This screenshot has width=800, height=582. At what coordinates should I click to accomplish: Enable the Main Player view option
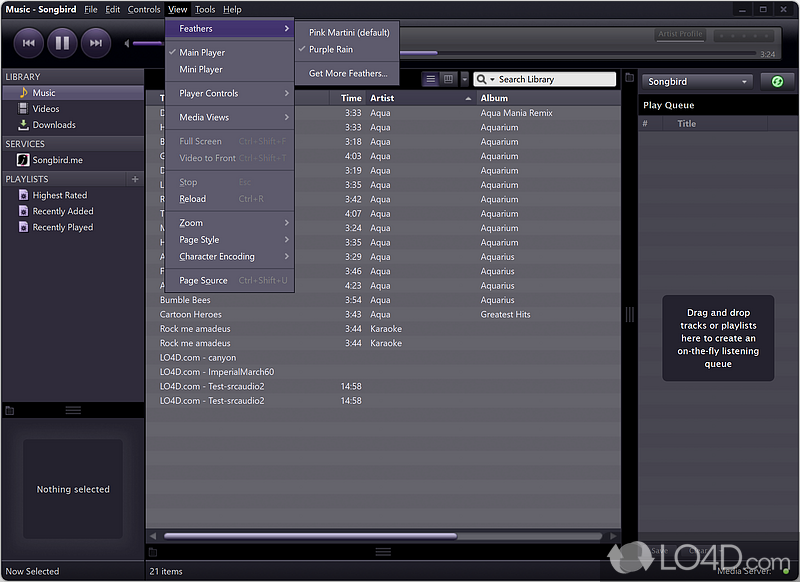point(202,53)
